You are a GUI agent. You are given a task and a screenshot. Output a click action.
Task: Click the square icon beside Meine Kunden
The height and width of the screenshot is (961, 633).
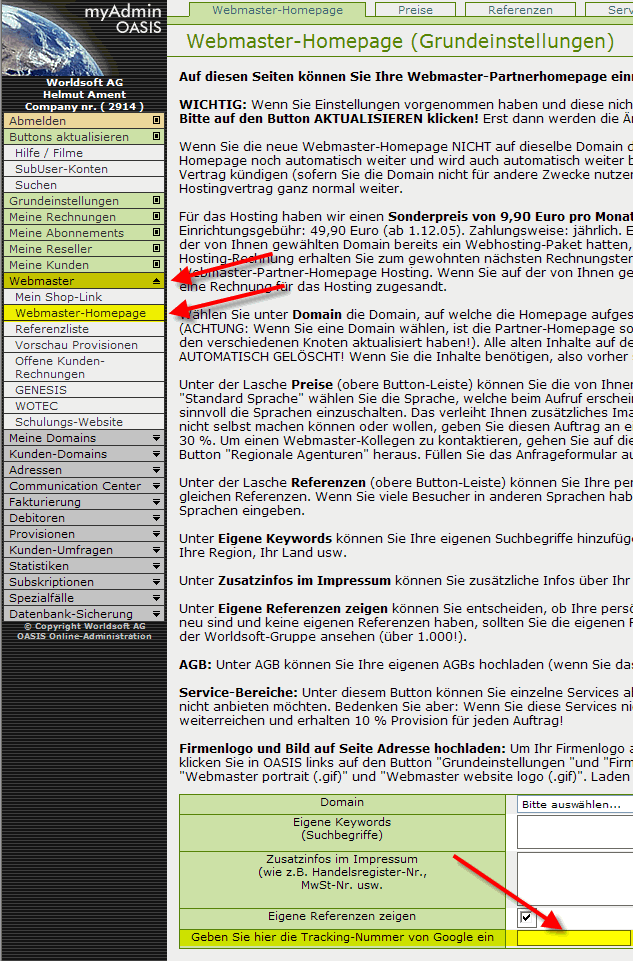click(x=156, y=265)
